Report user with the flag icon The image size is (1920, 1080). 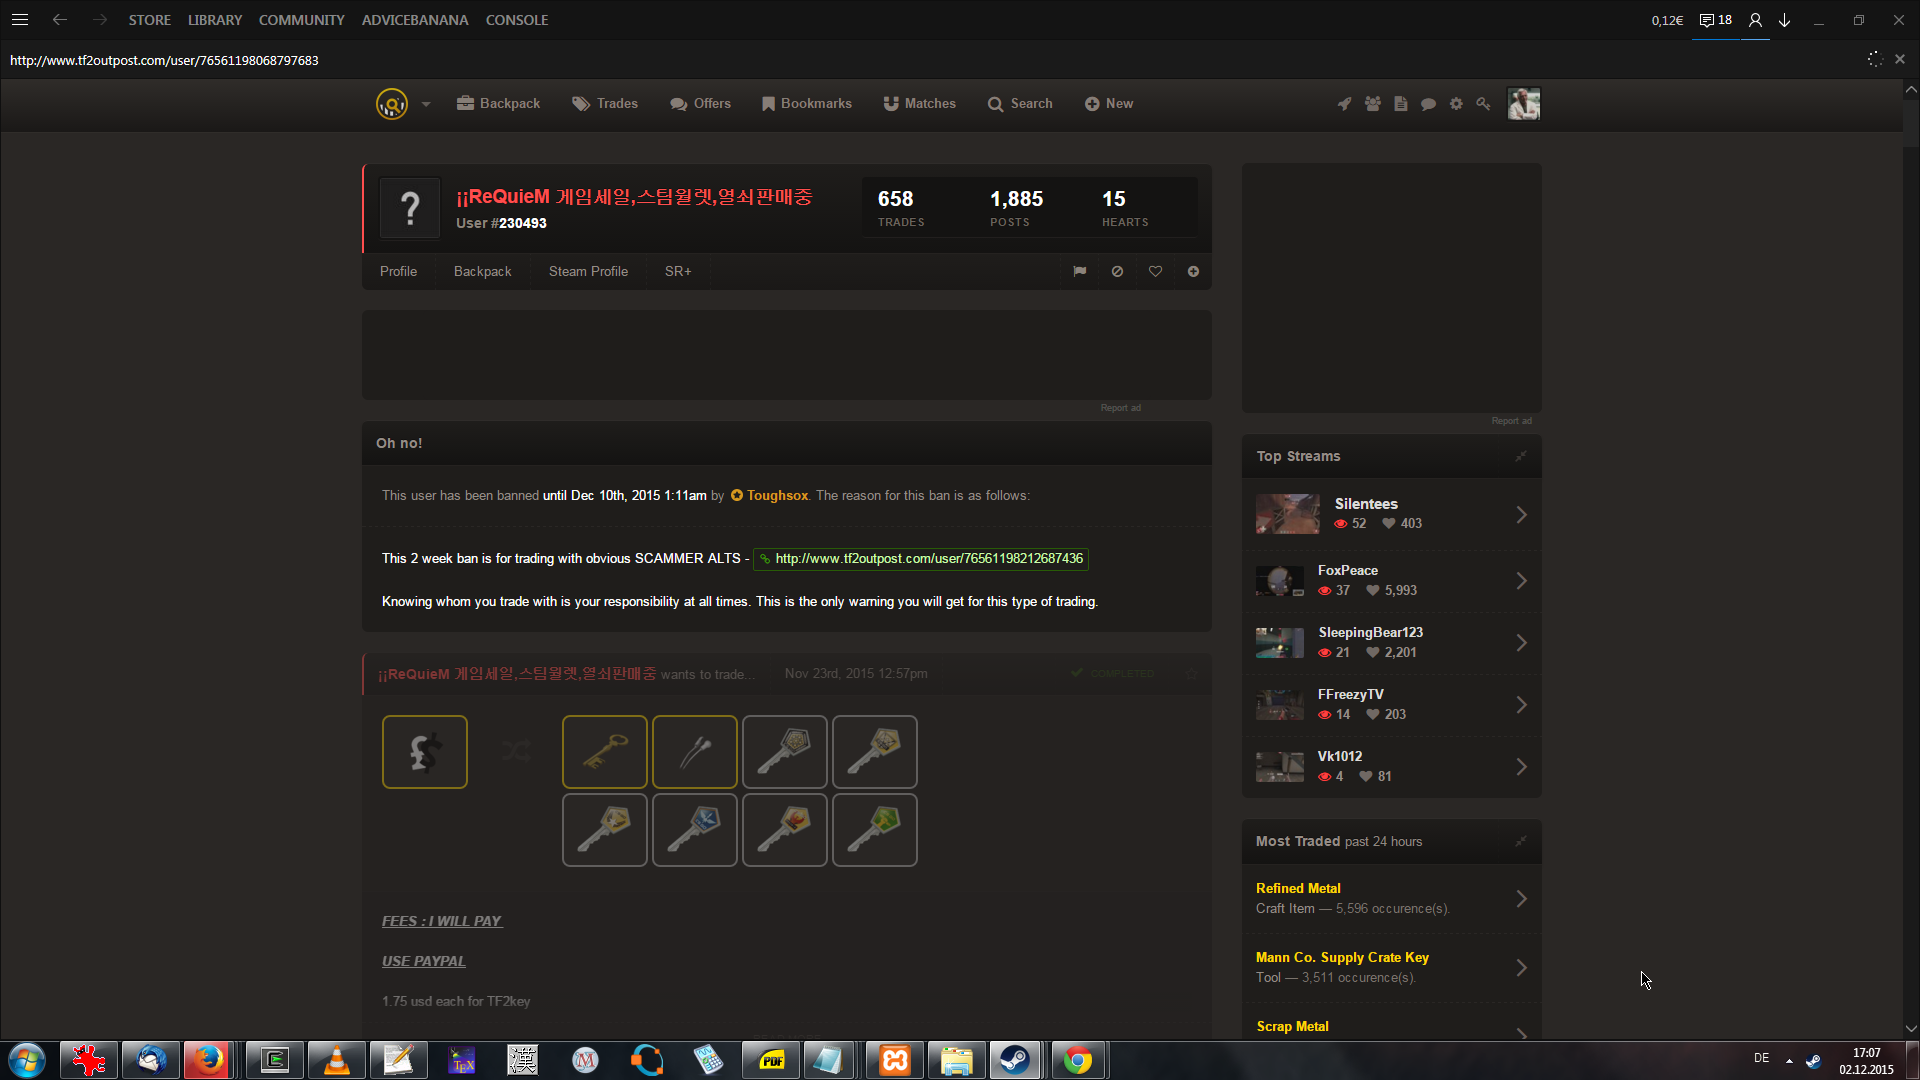[x=1080, y=271]
